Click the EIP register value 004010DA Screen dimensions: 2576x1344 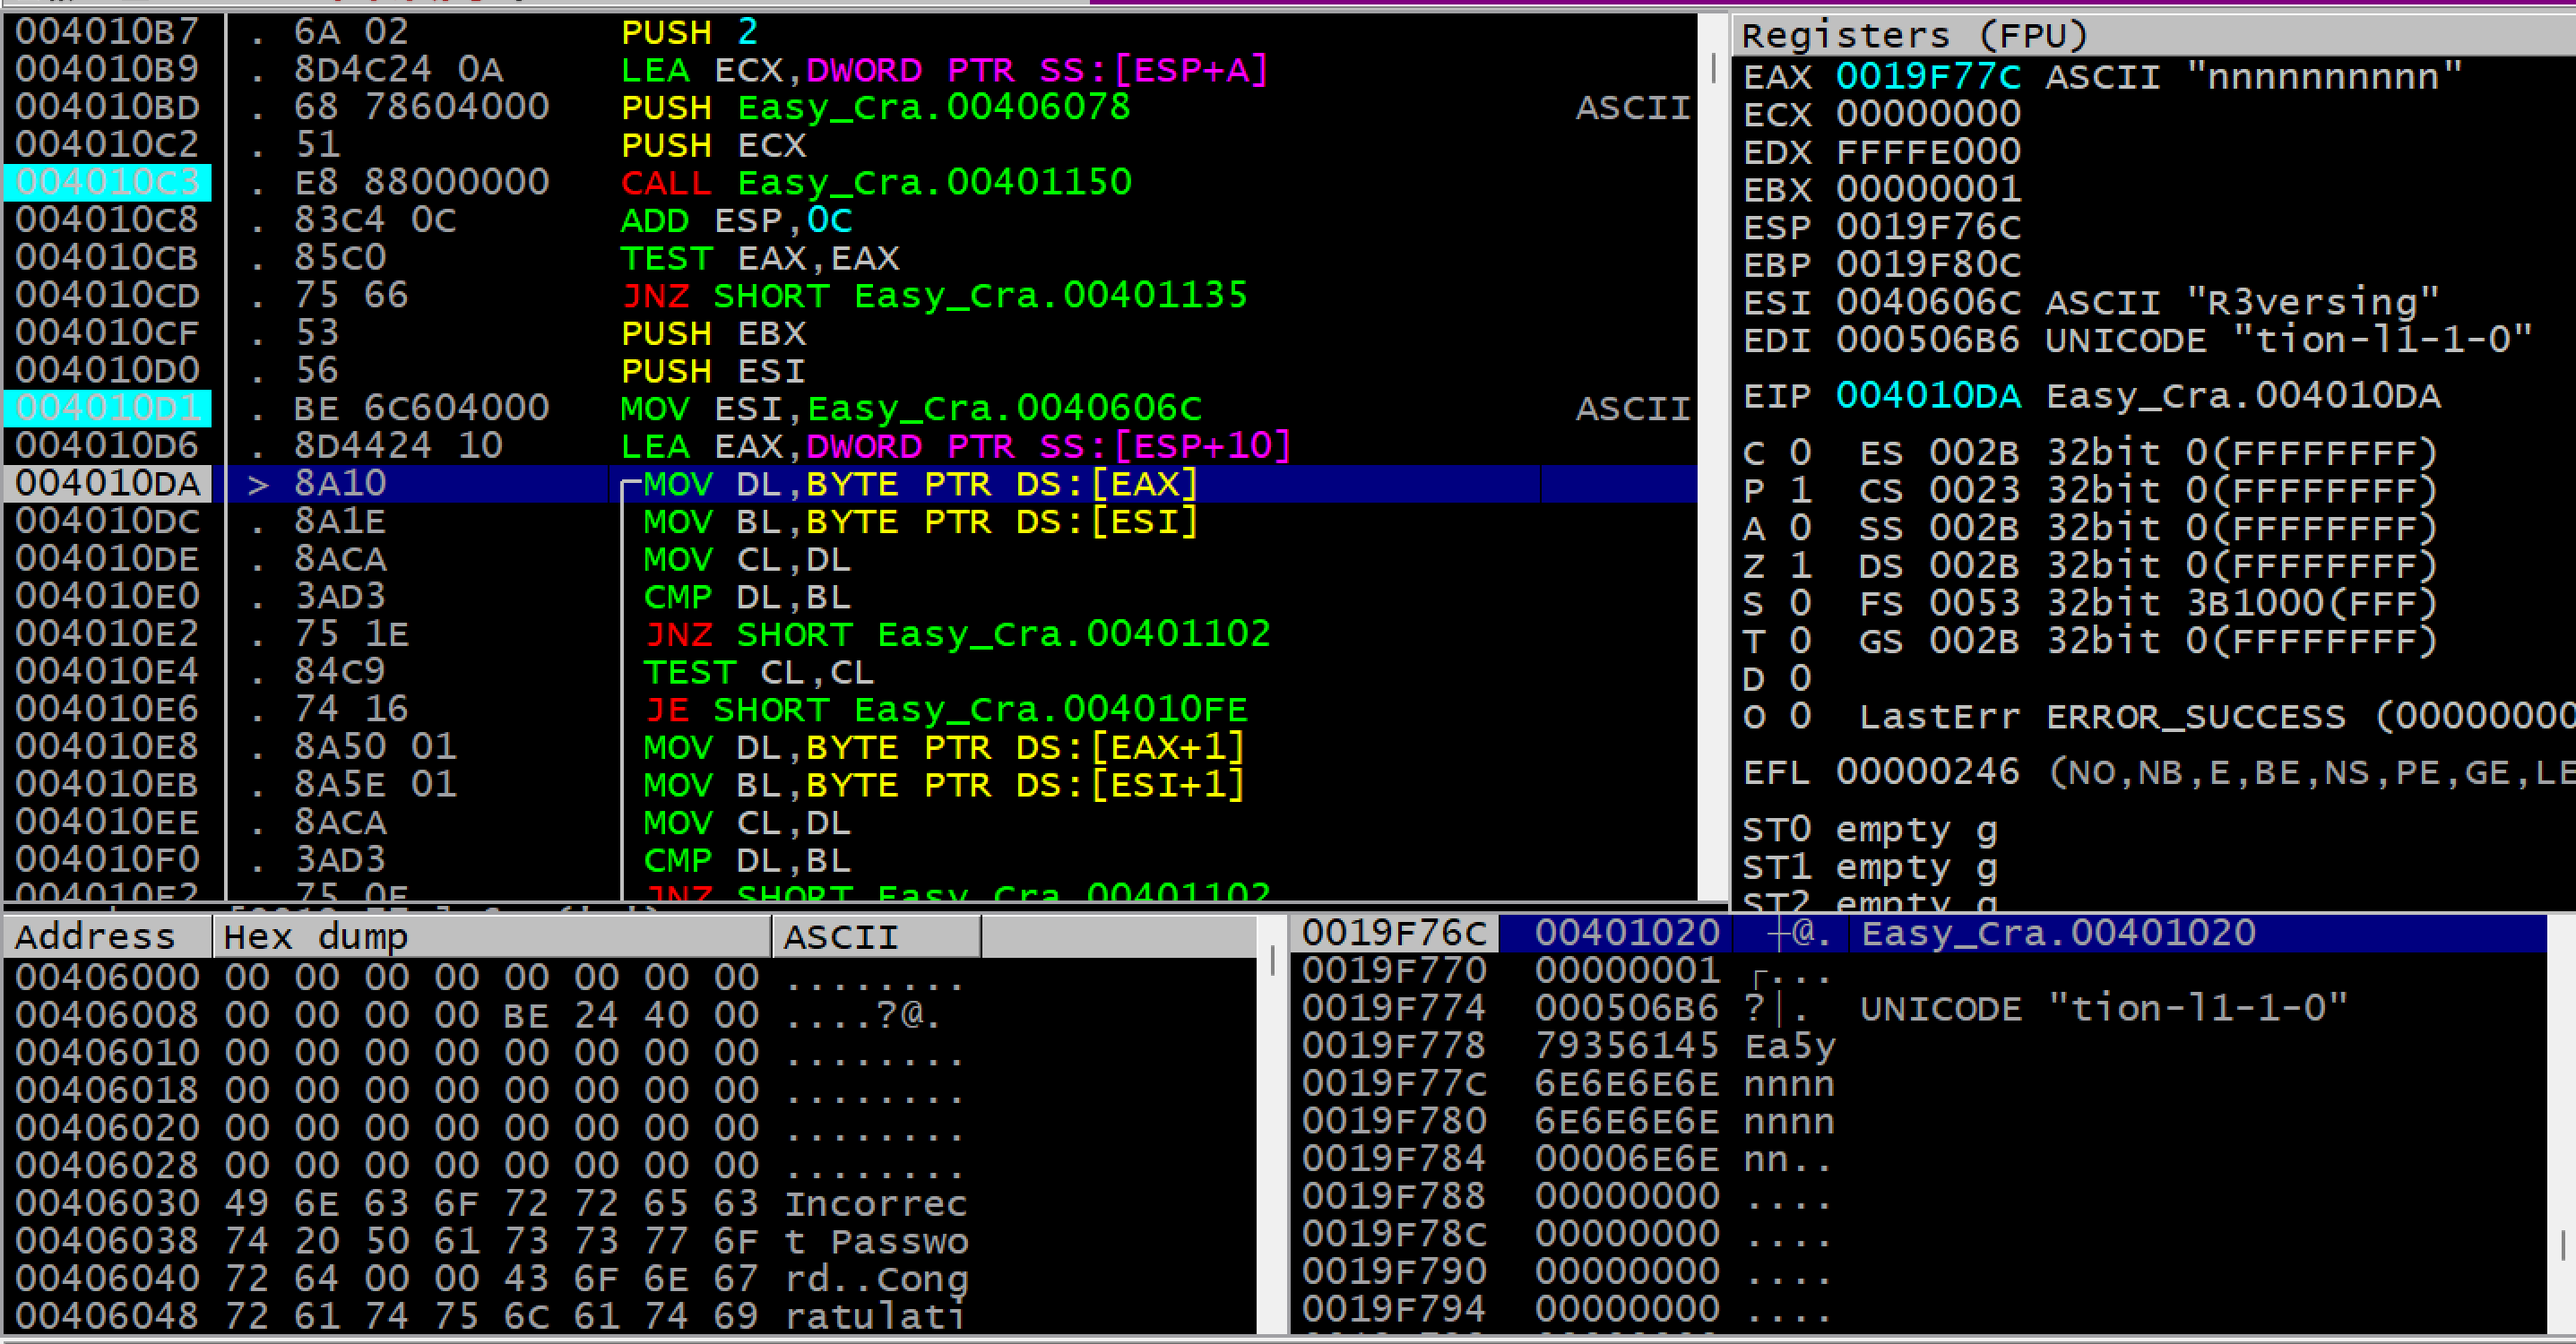tap(1927, 397)
